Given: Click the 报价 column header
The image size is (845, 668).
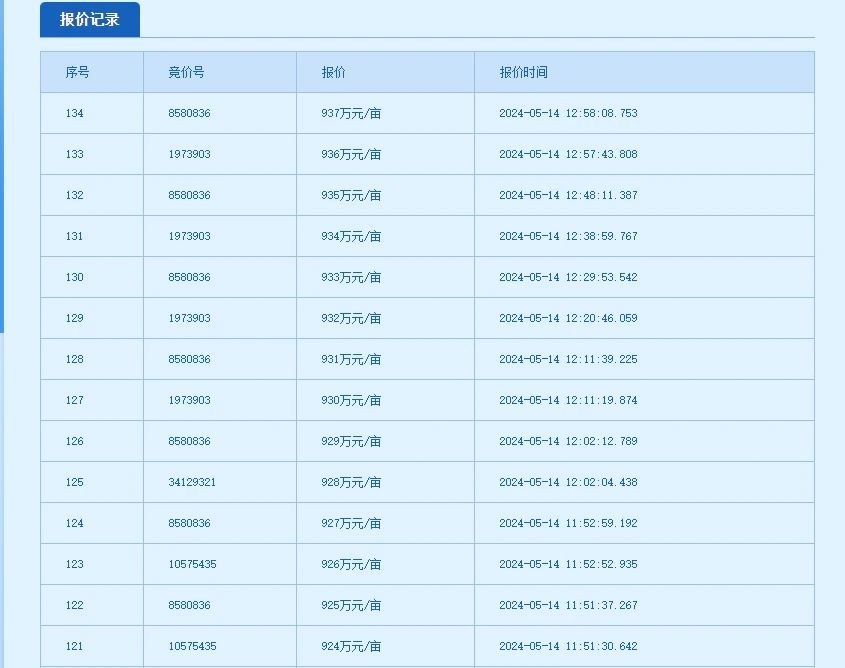Looking at the screenshot, I should coord(333,72).
